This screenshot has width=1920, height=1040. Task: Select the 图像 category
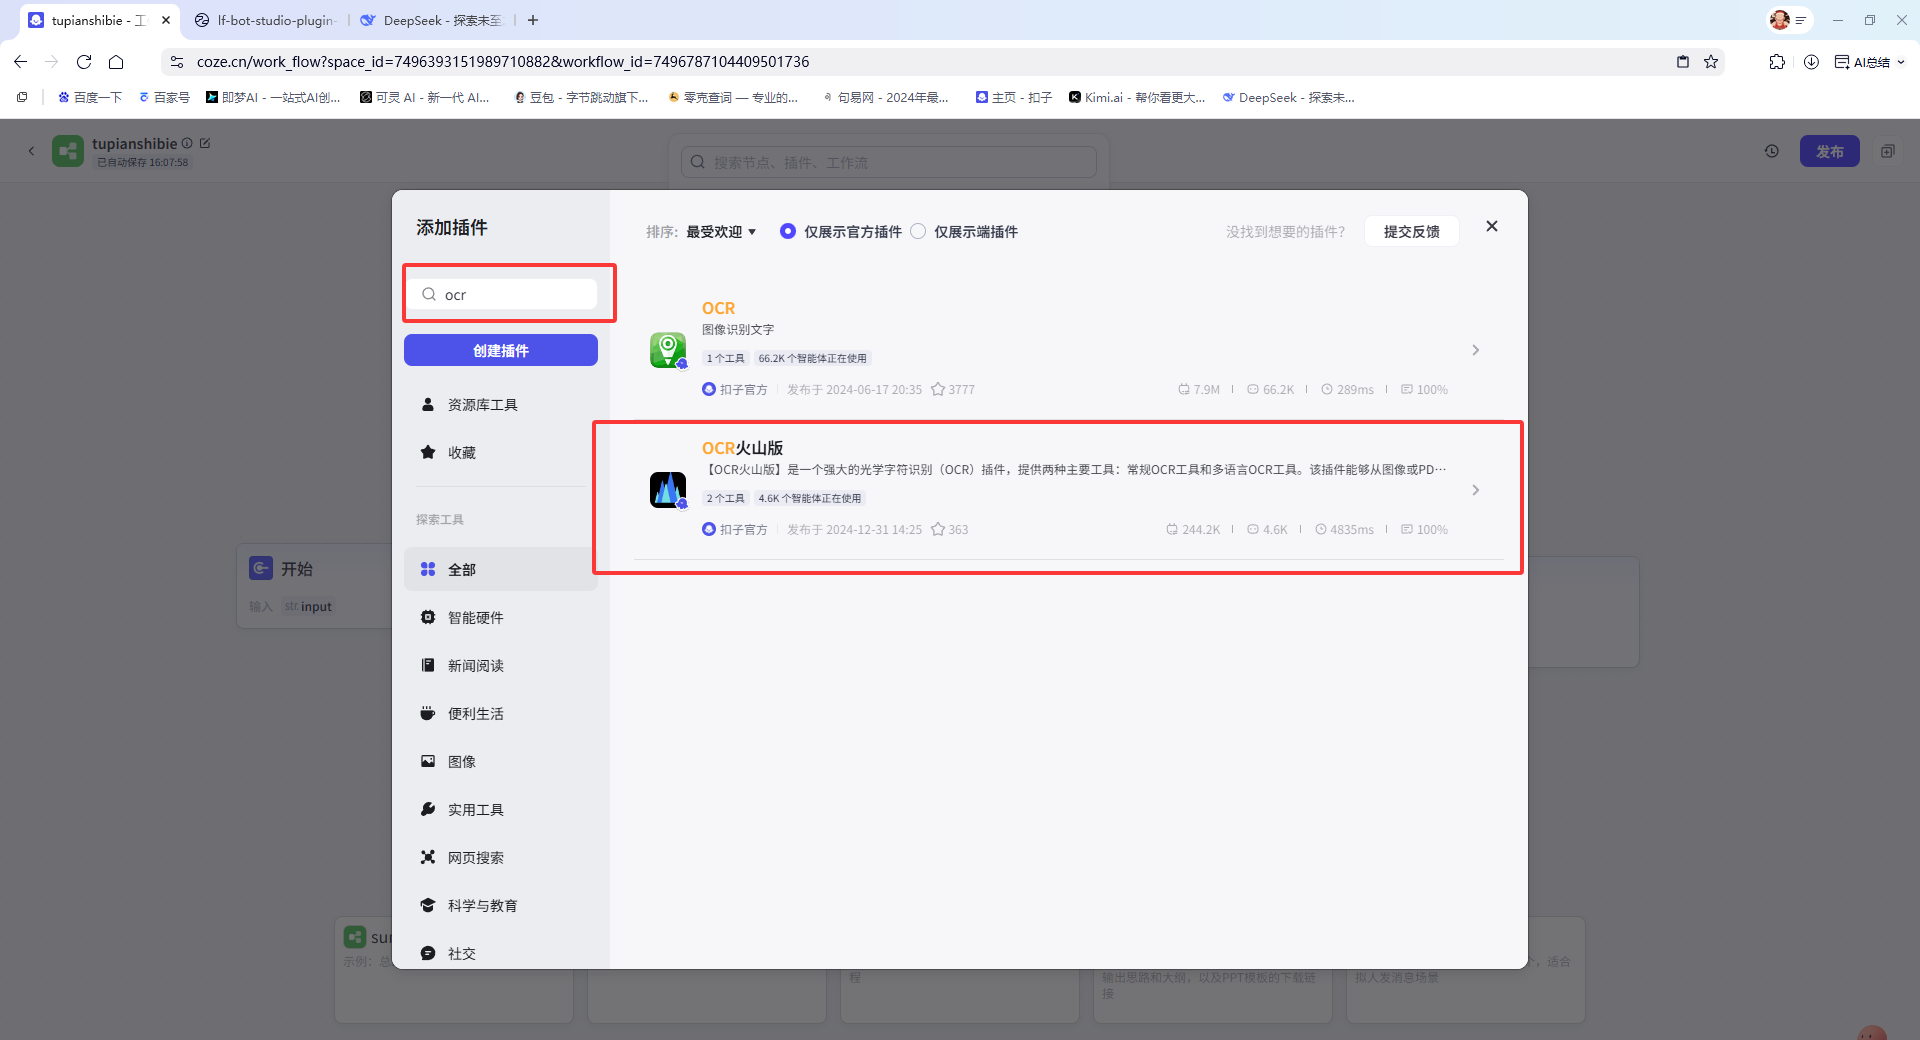pyautogui.click(x=500, y=761)
